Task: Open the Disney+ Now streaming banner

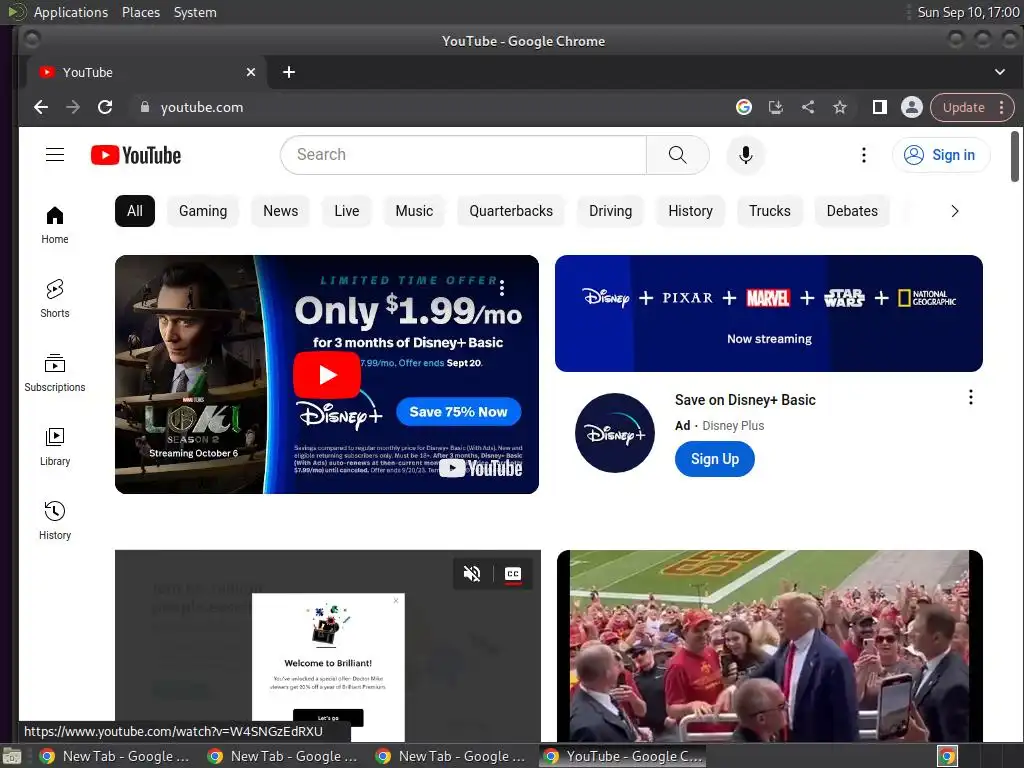Action: click(769, 313)
